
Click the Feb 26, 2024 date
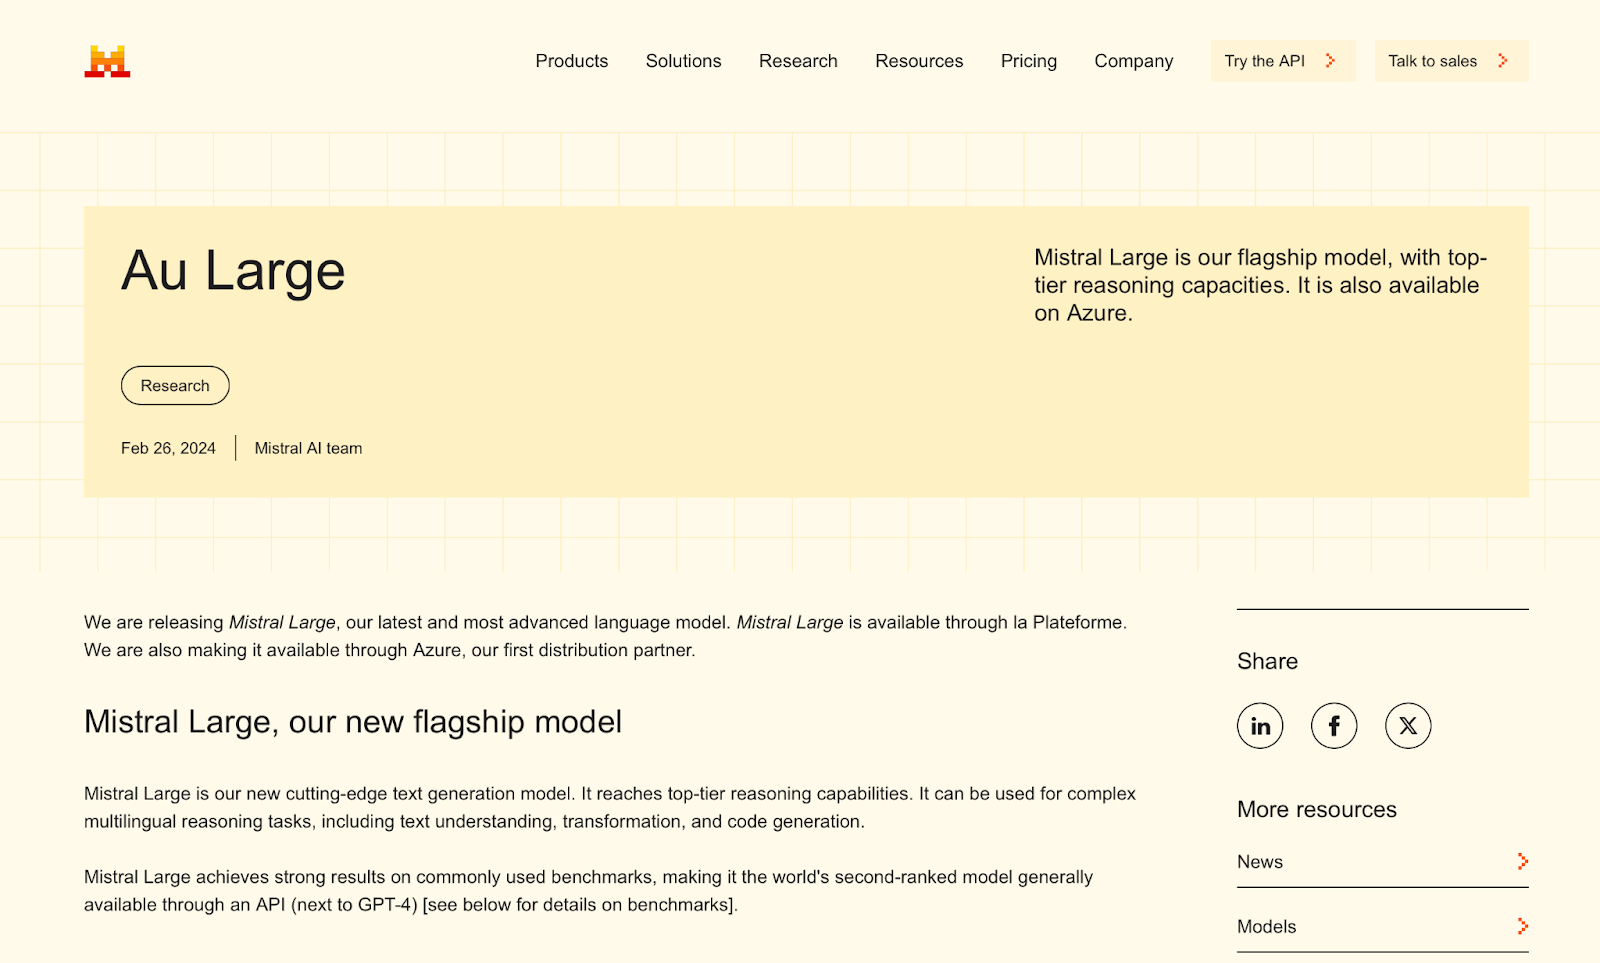click(x=168, y=448)
